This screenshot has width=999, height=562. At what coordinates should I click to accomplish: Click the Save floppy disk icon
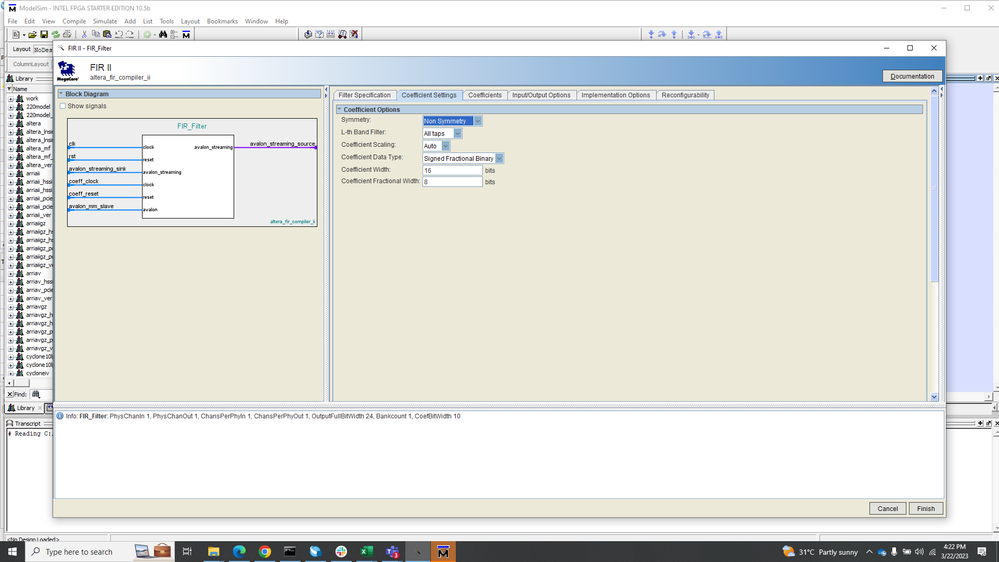(44, 34)
